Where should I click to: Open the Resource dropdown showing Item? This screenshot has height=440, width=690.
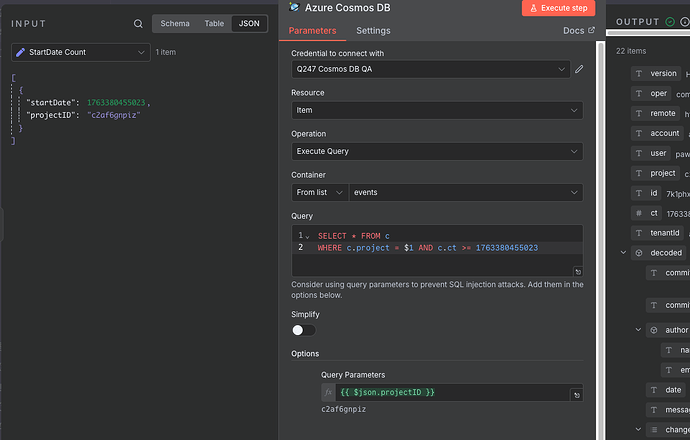437,111
